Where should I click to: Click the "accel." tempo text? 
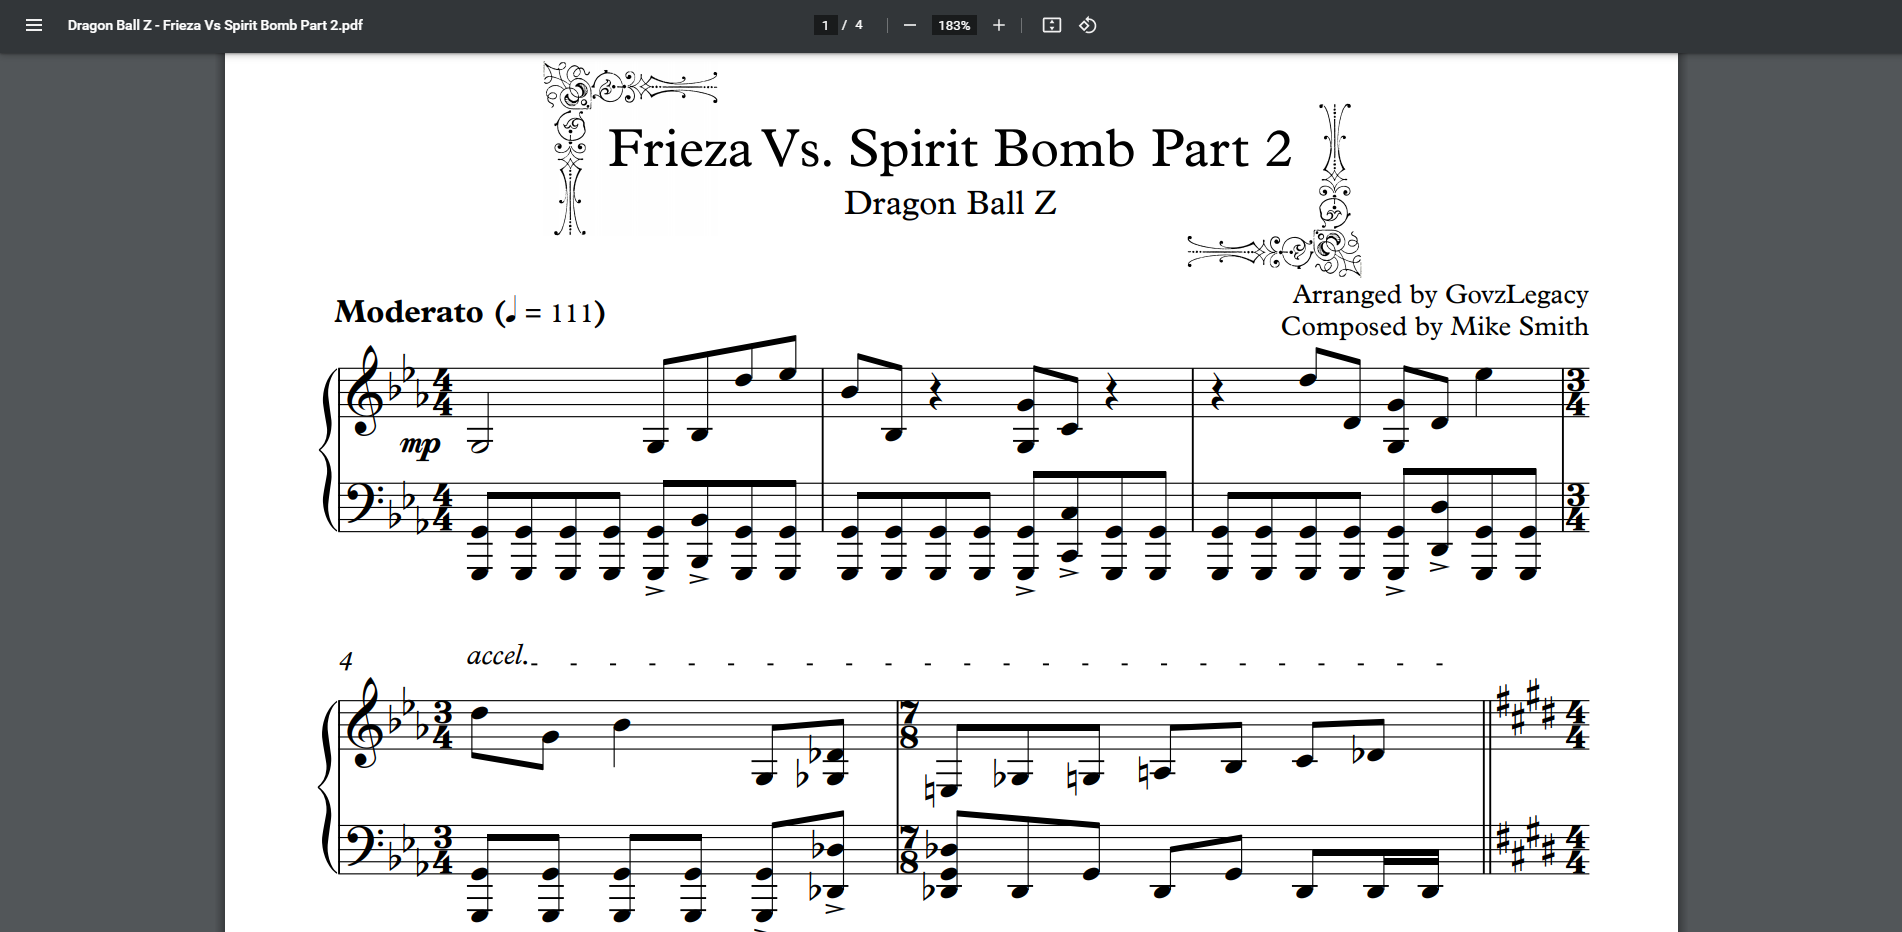coord(497,656)
